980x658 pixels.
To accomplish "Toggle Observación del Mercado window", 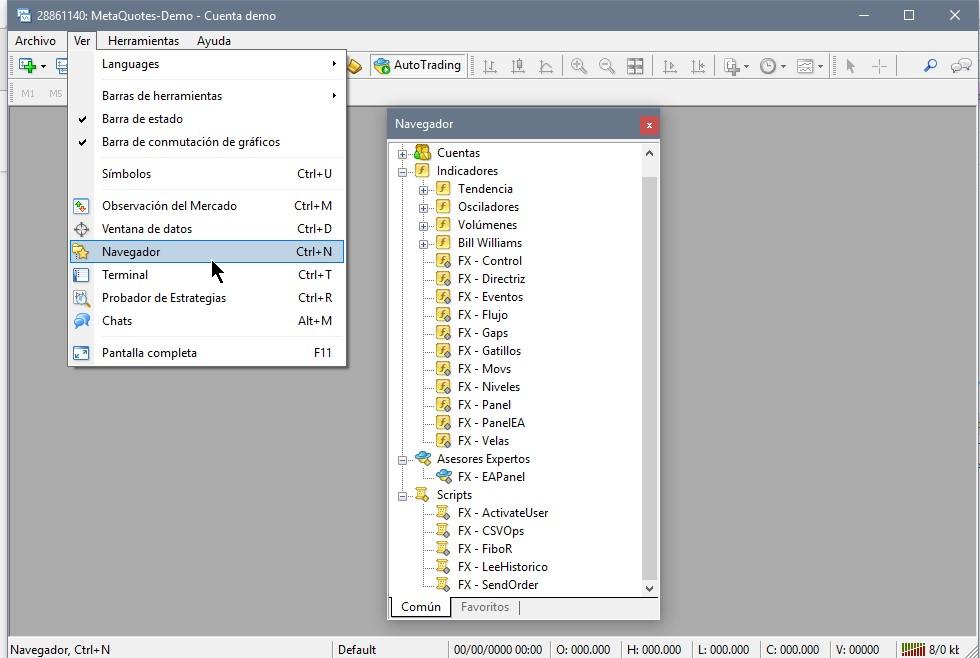I will (207, 206).
